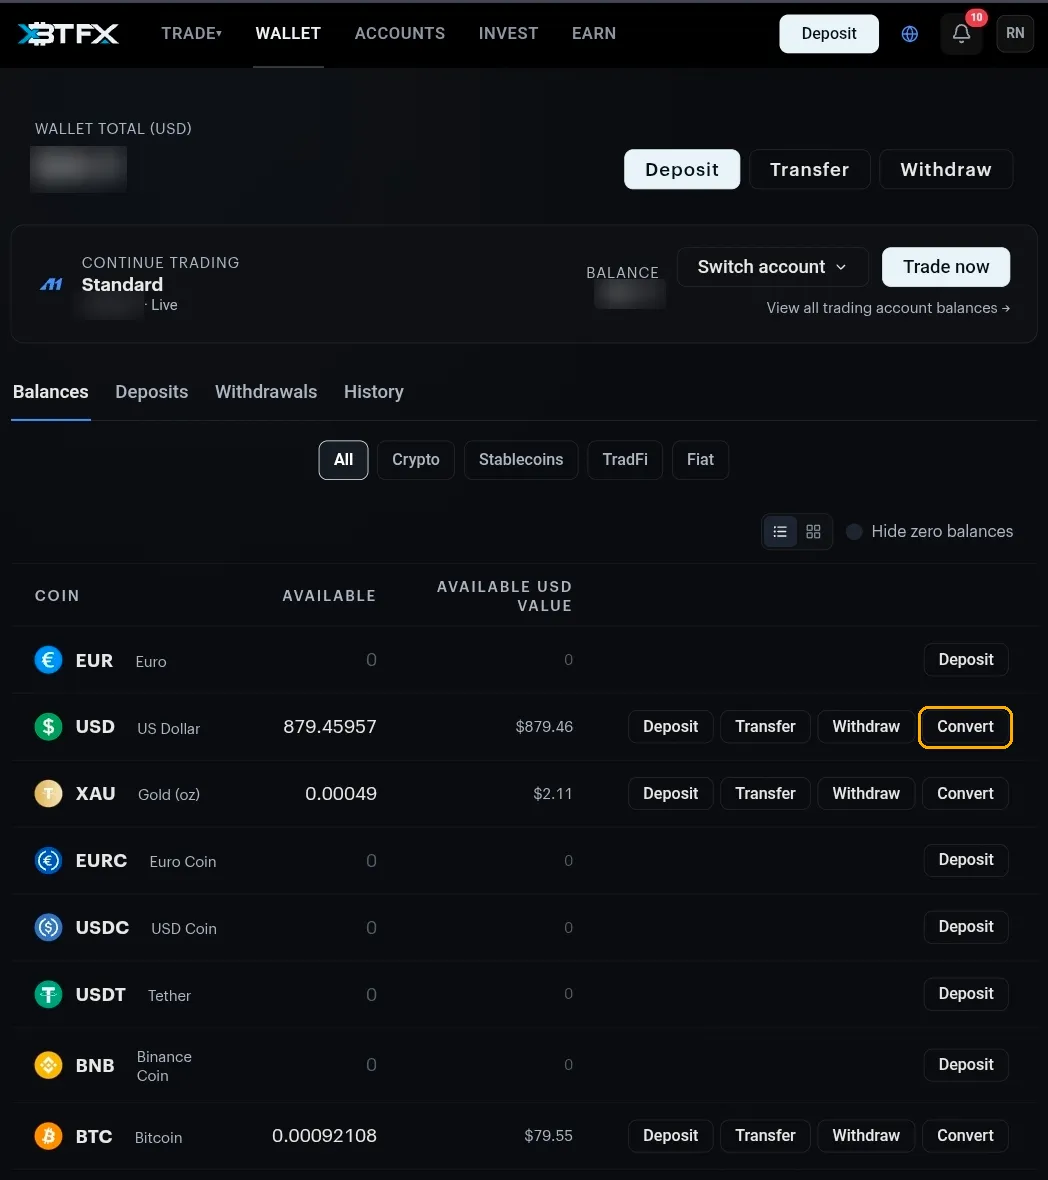1048x1180 pixels.
Task: Click Convert in the USD row
Action: [965, 727]
